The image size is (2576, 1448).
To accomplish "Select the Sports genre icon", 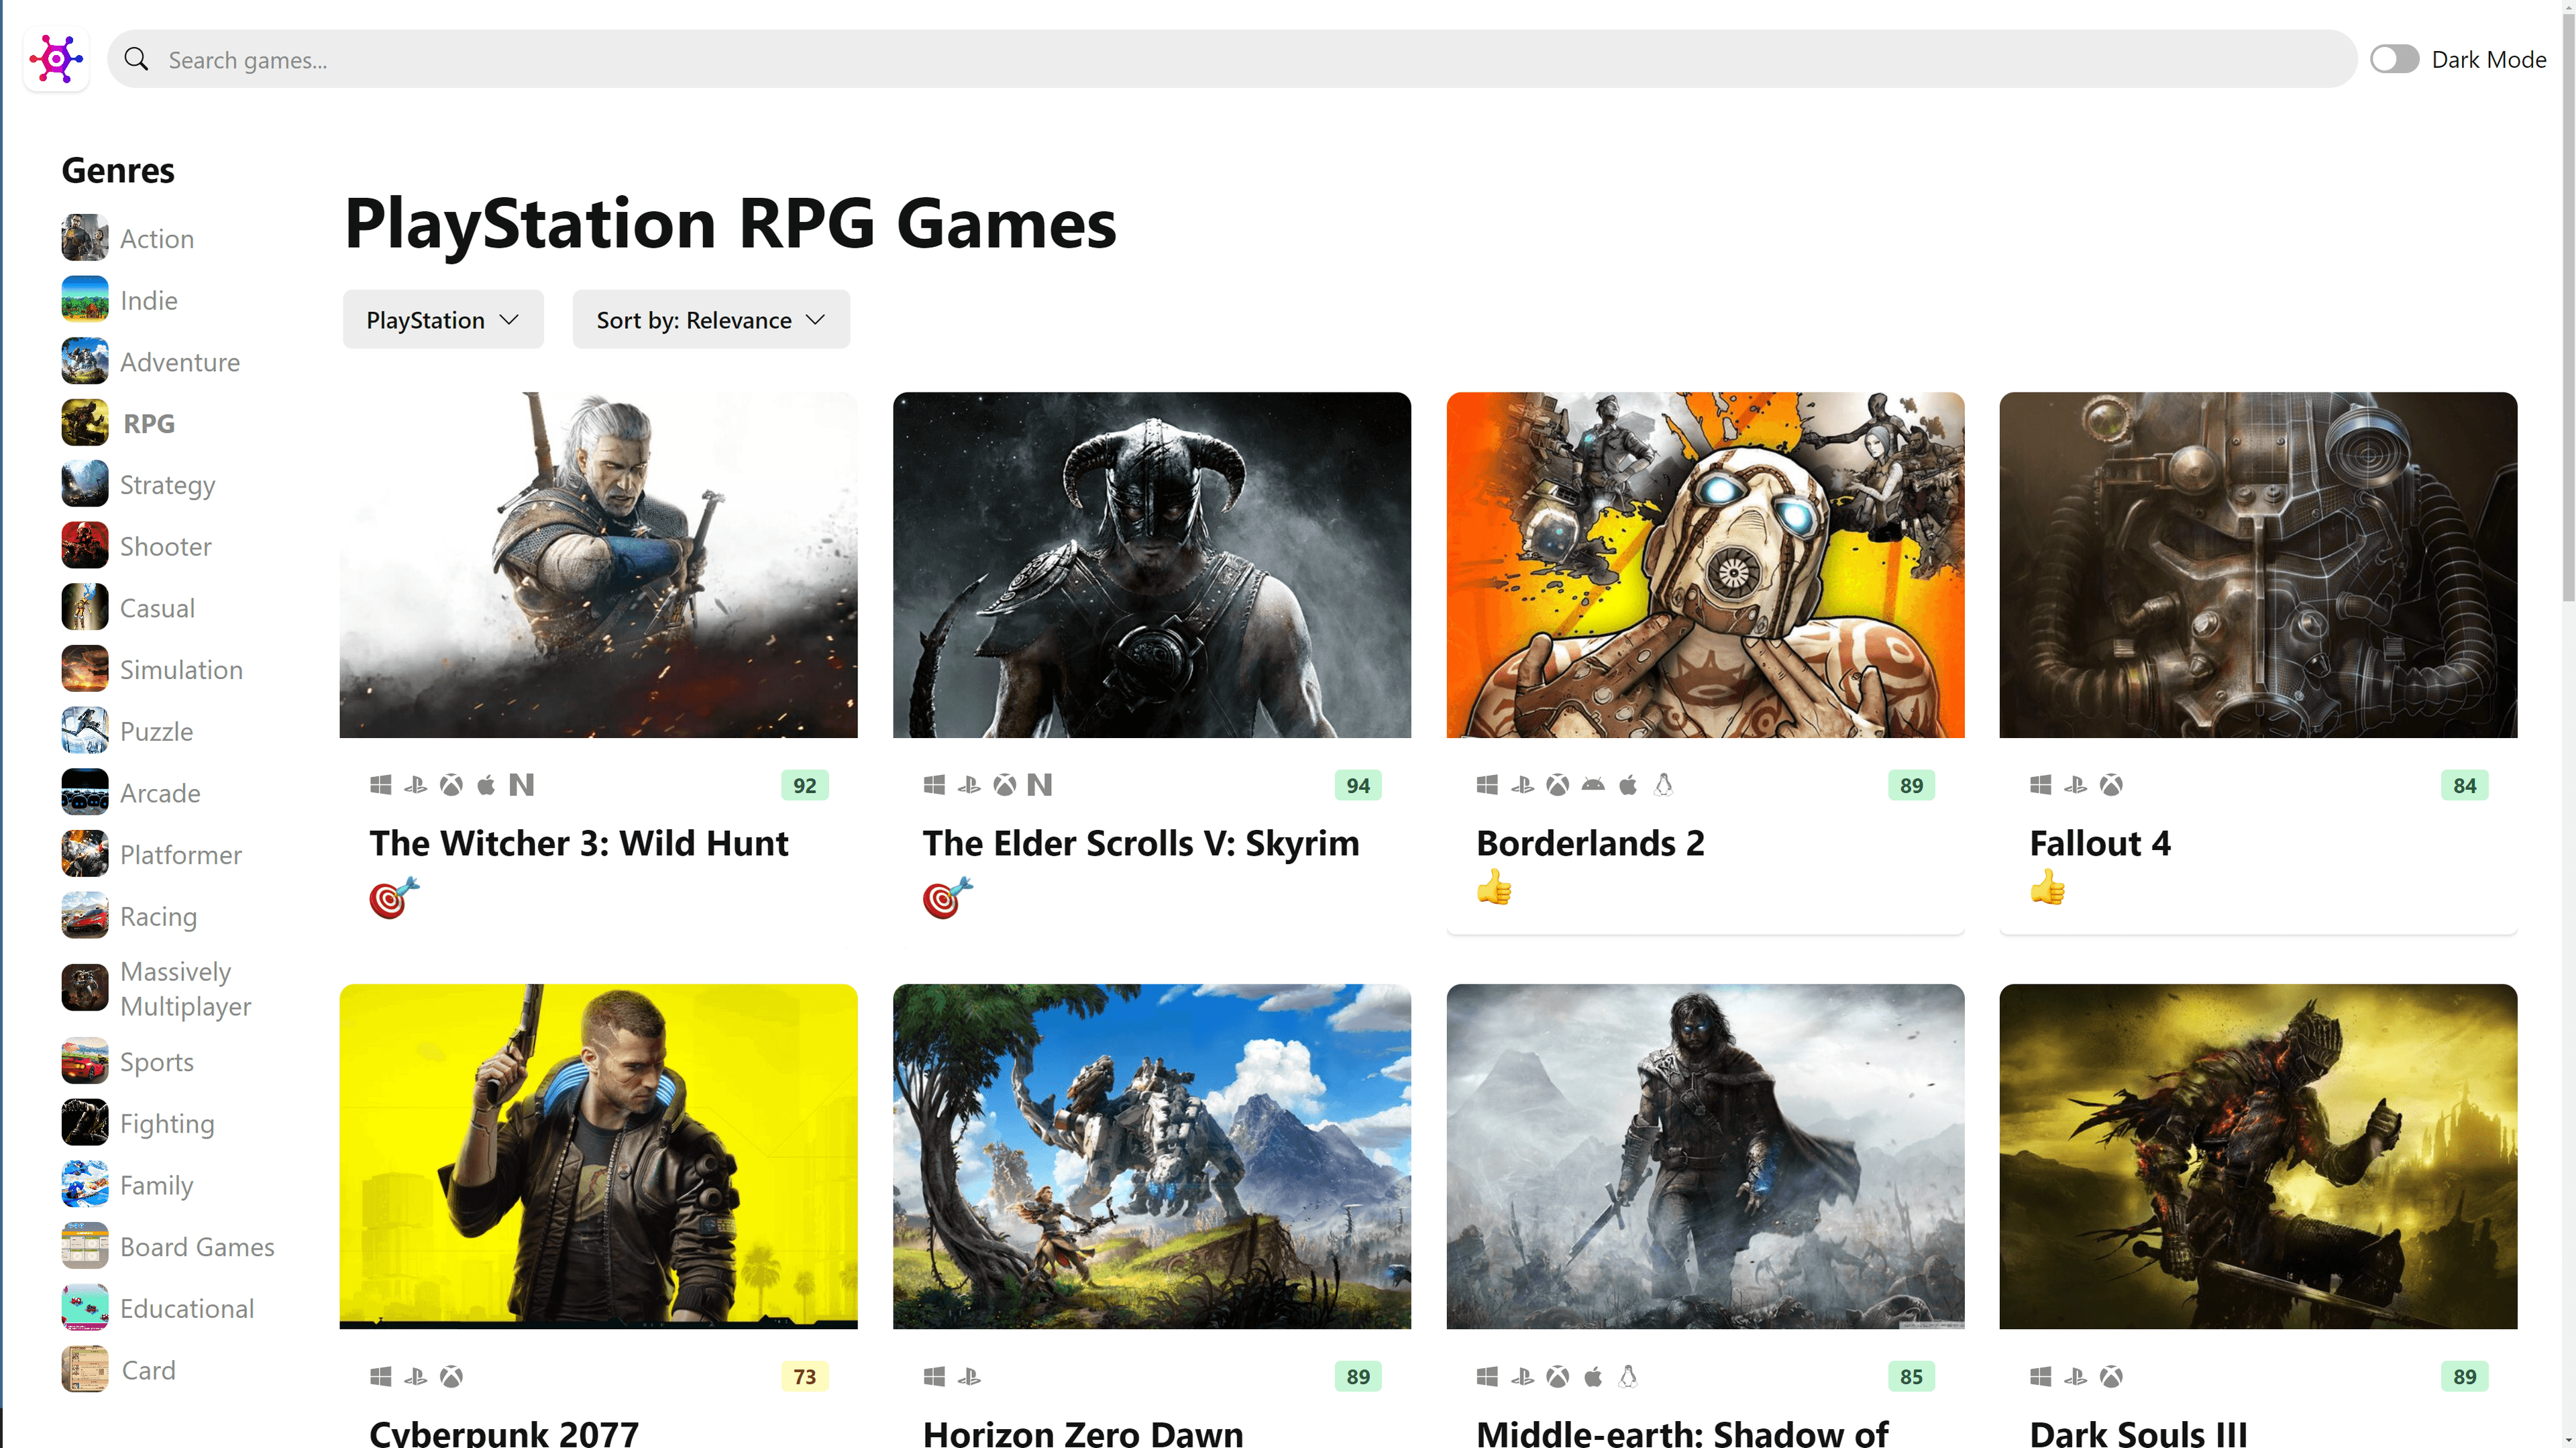I will point(85,1061).
